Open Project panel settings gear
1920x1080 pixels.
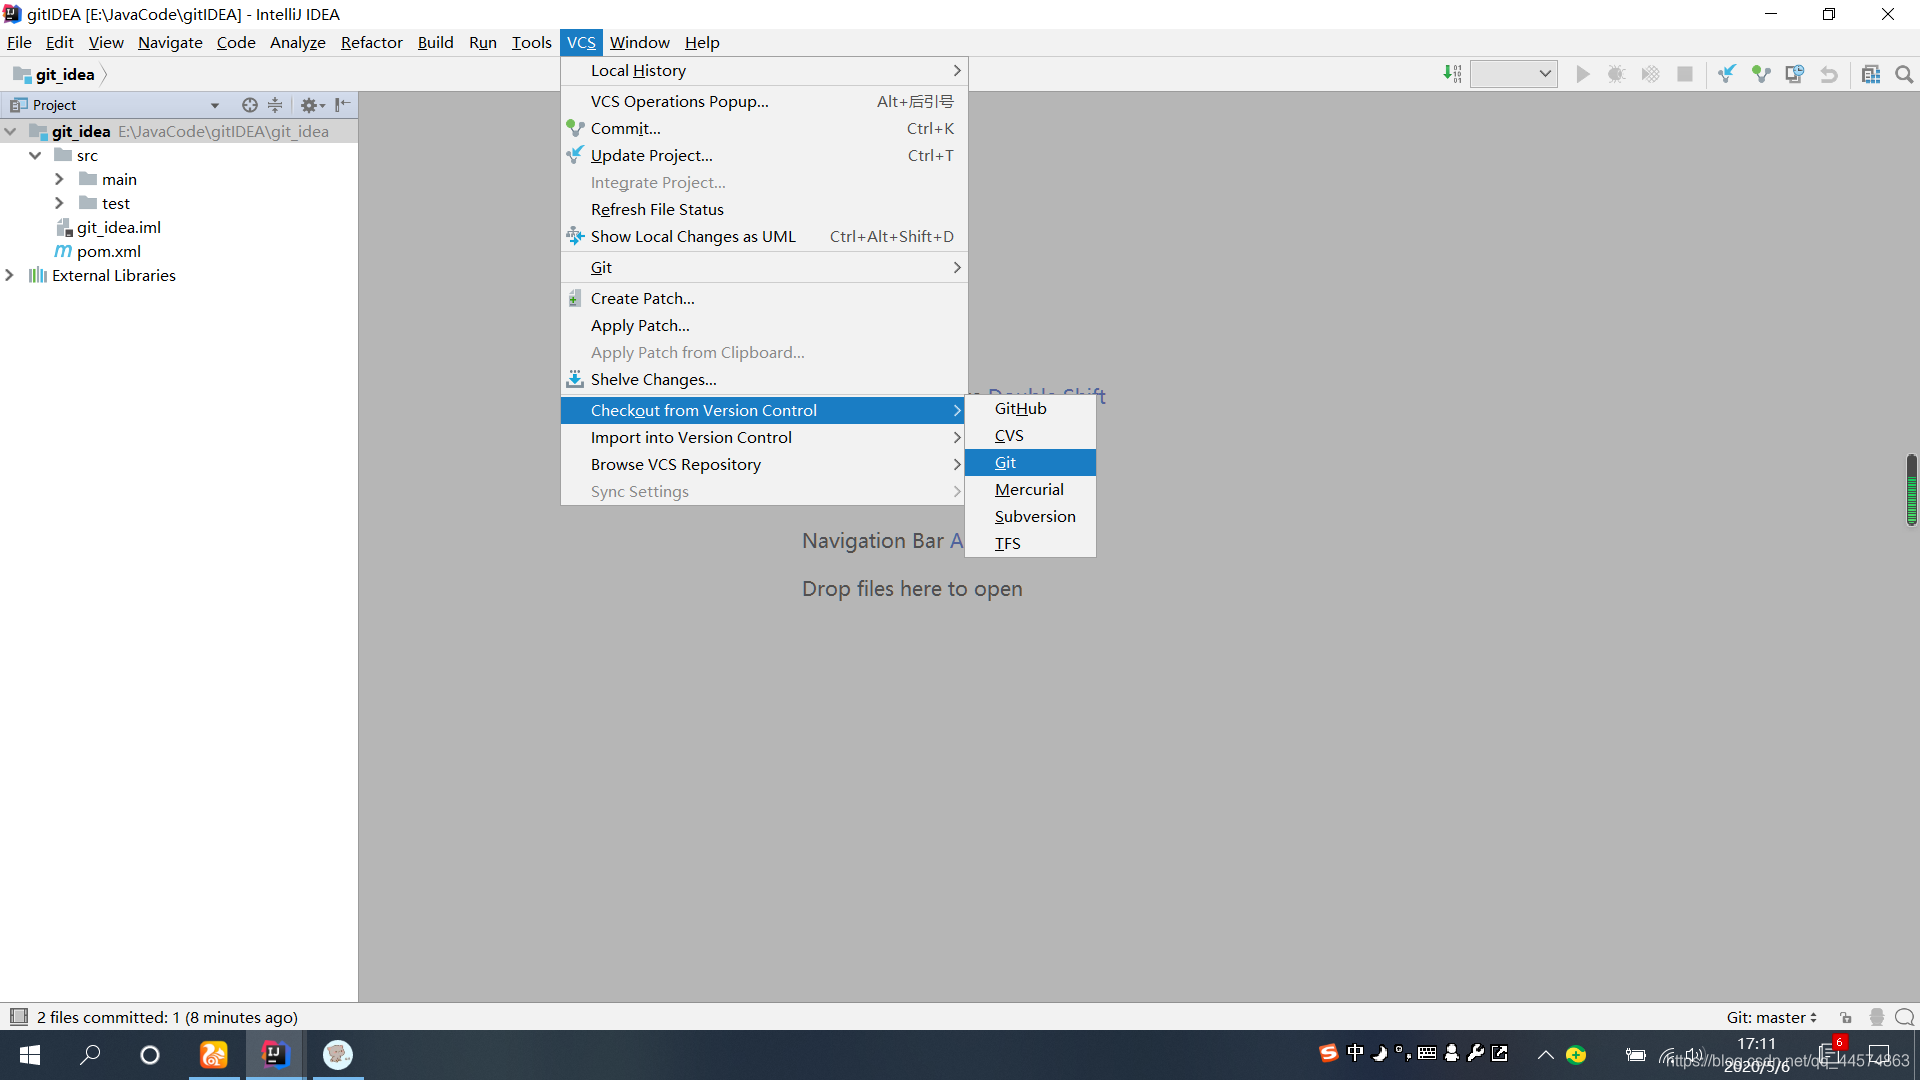point(312,105)
